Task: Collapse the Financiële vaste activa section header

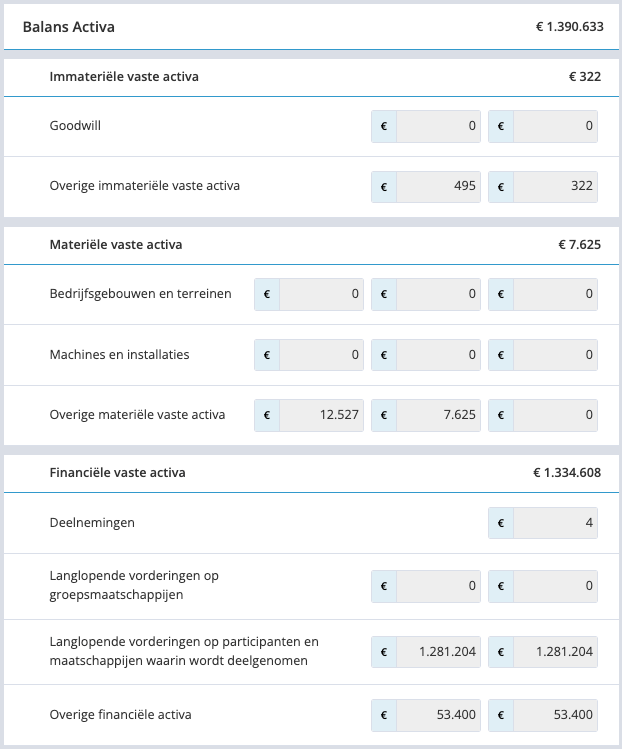Action: 311,473
